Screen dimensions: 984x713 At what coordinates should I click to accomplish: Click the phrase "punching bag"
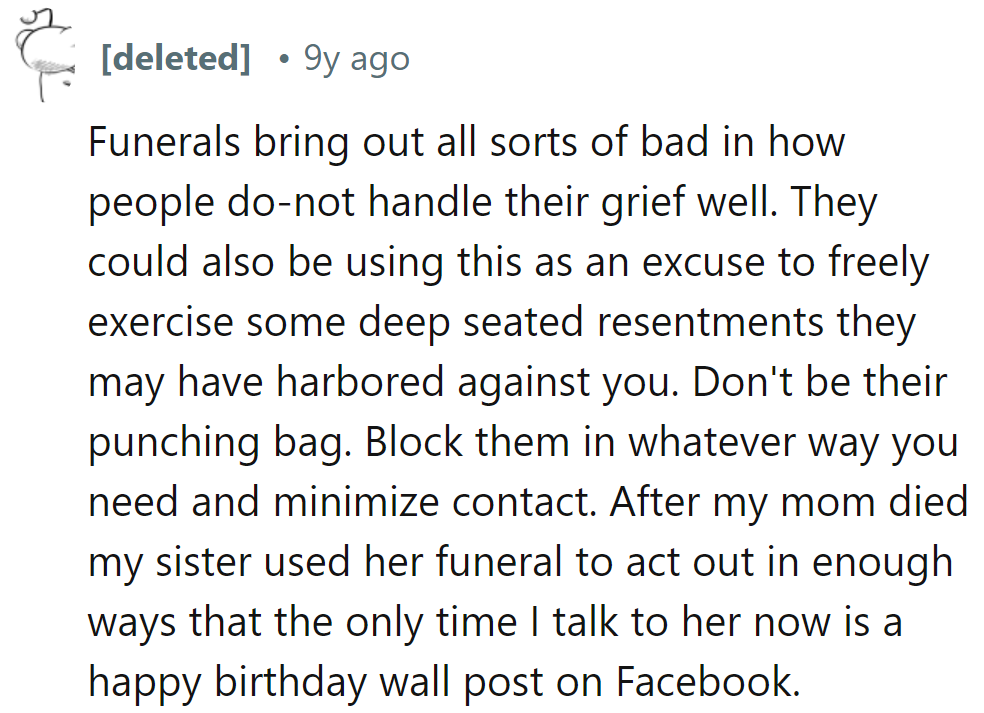coord(216,442)
